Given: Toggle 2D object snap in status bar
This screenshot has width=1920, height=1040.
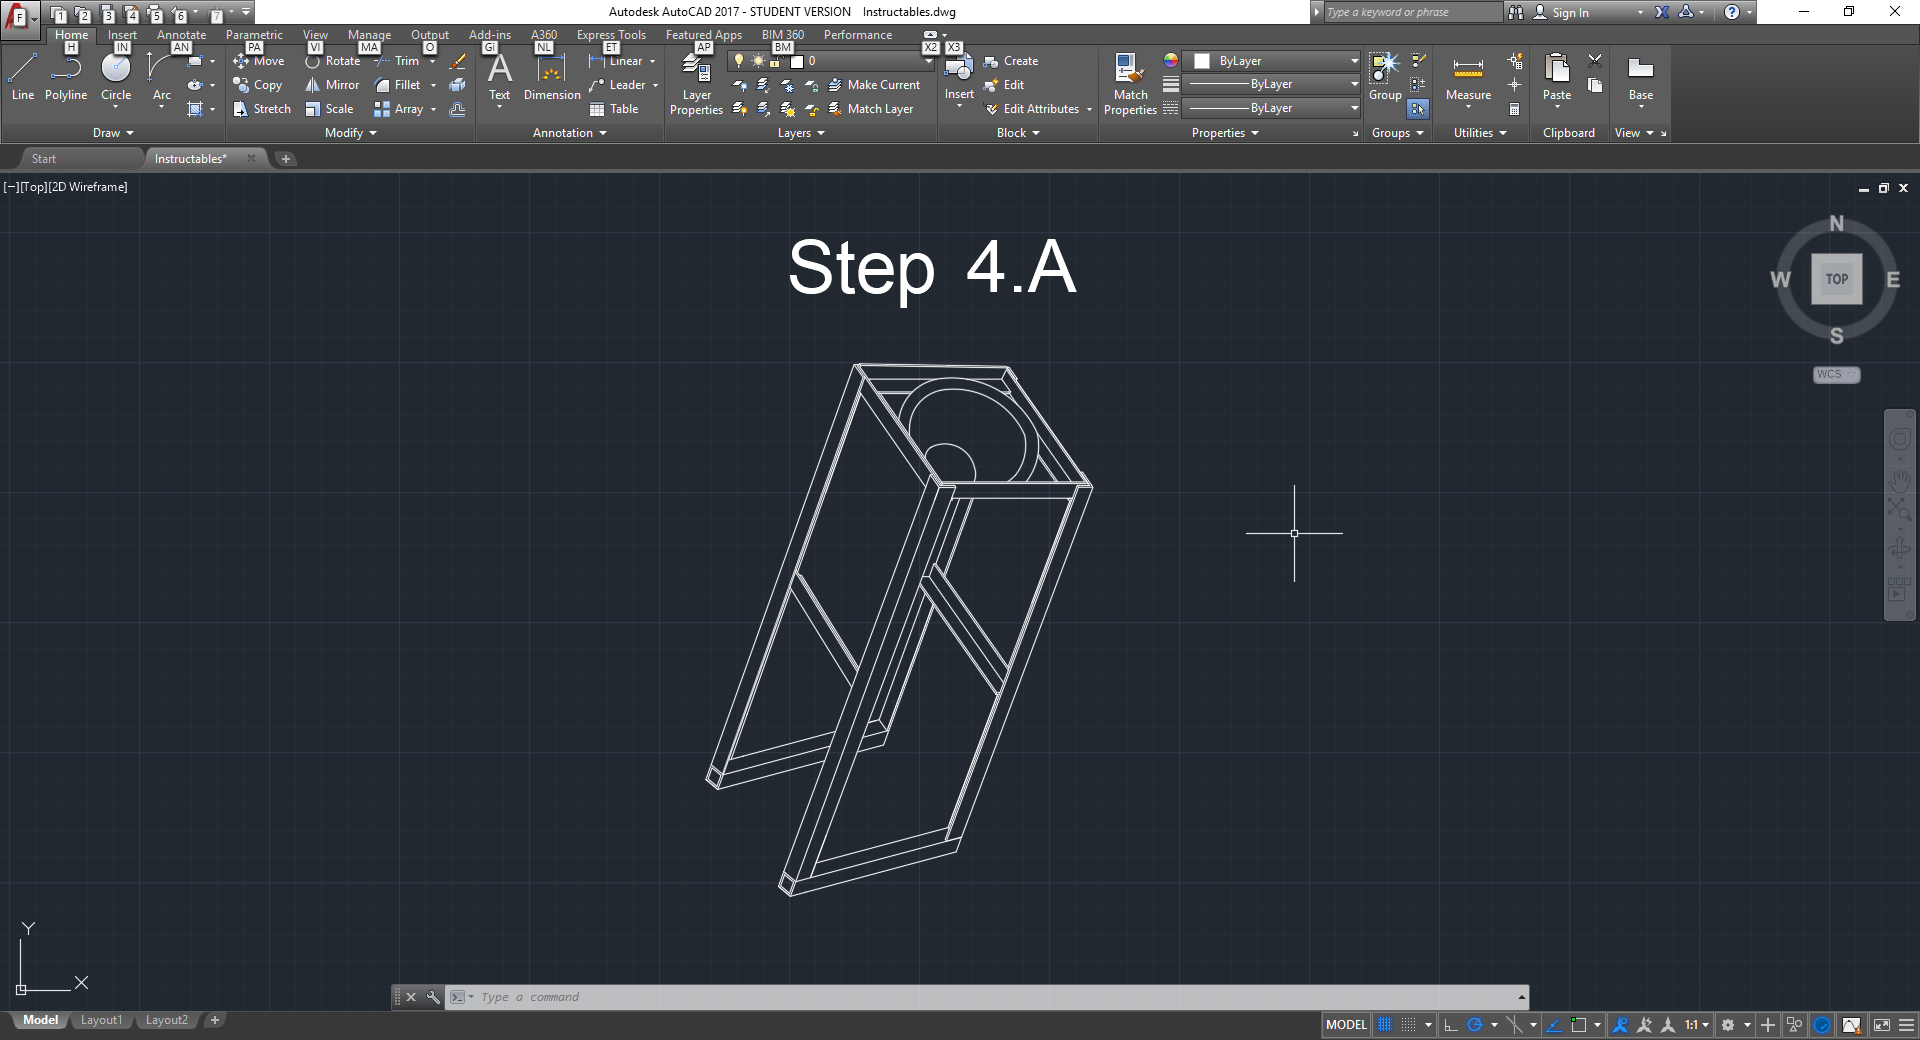Looking at the screenshot, I should (x=1579, y=1025).
